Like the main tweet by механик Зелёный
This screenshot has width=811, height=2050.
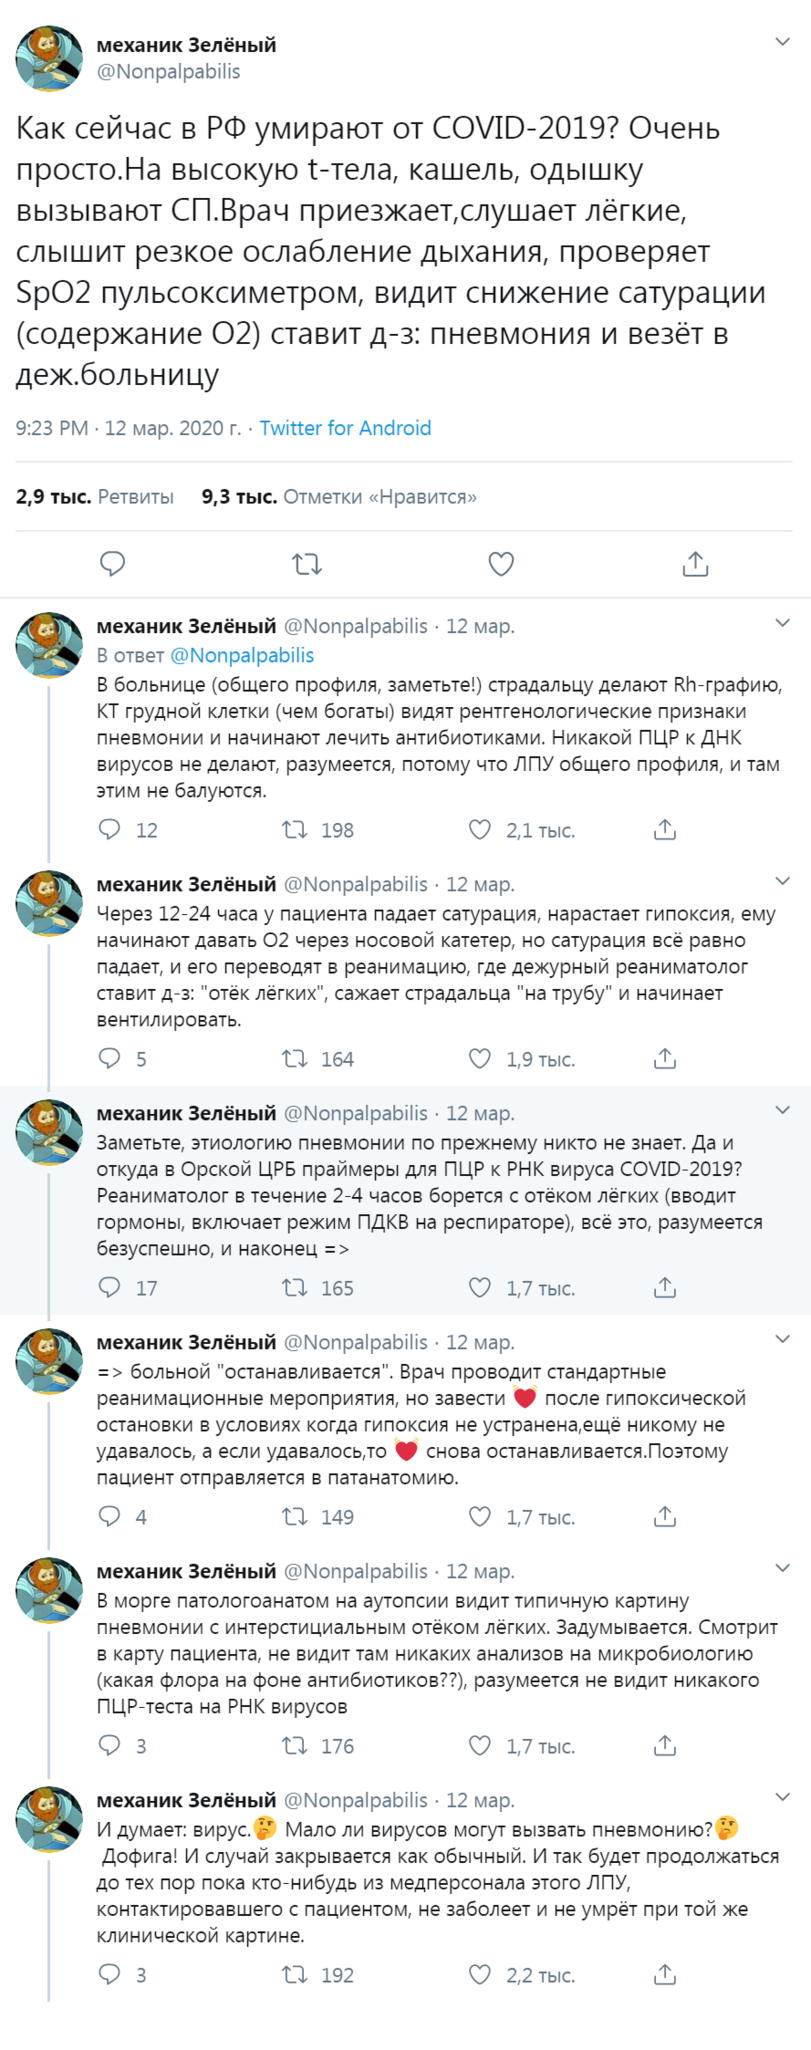[501, 564]
